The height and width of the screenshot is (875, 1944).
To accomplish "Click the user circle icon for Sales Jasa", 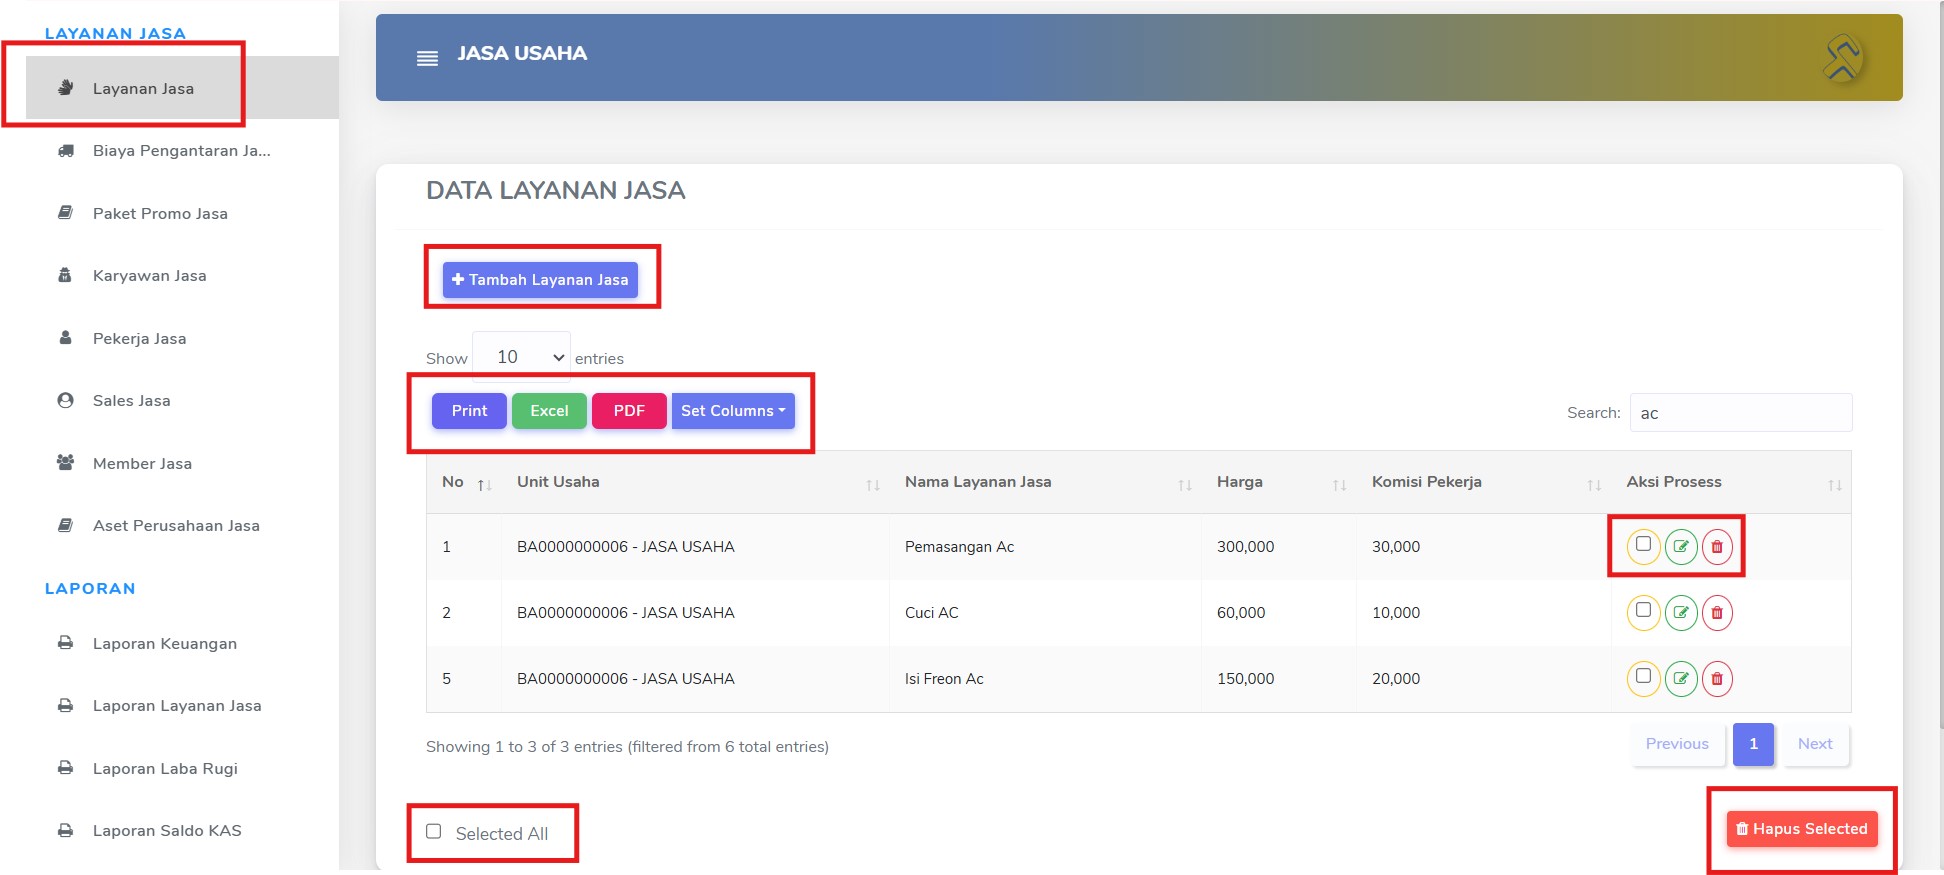I will coord(66,400).
